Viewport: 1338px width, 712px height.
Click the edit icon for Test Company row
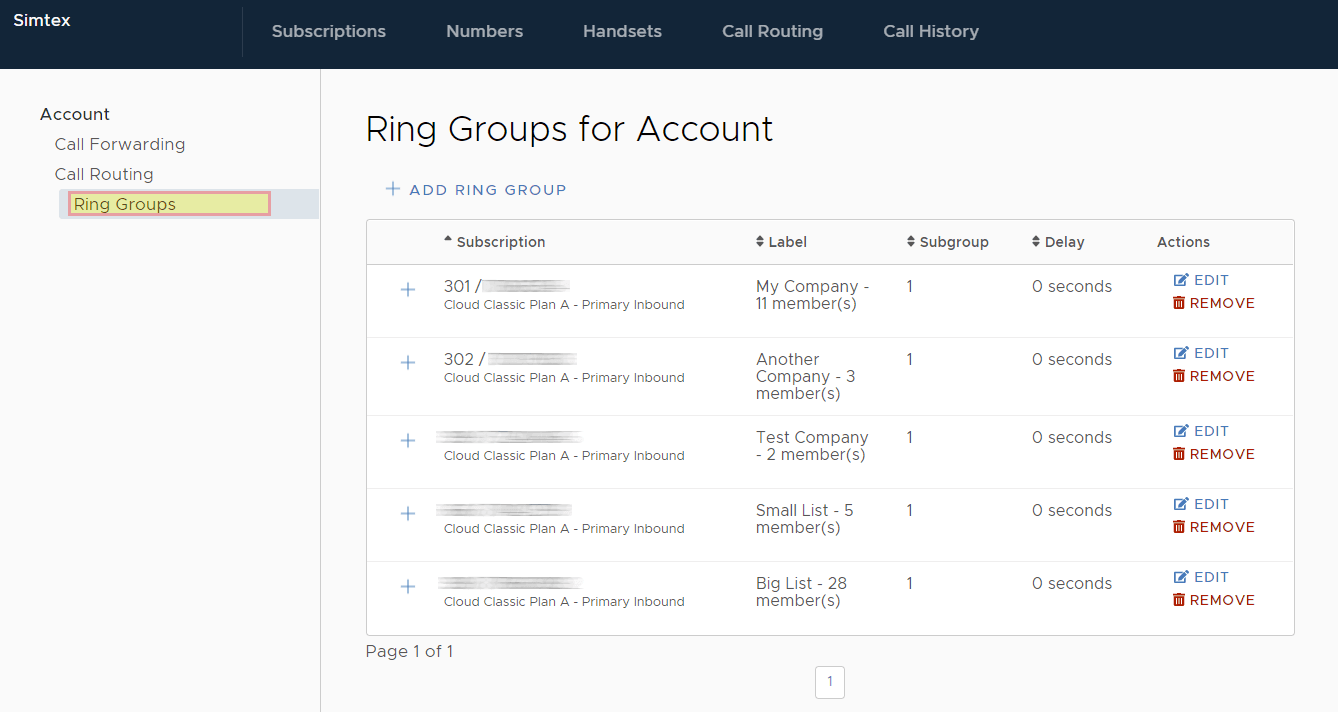pos(1181,431)
